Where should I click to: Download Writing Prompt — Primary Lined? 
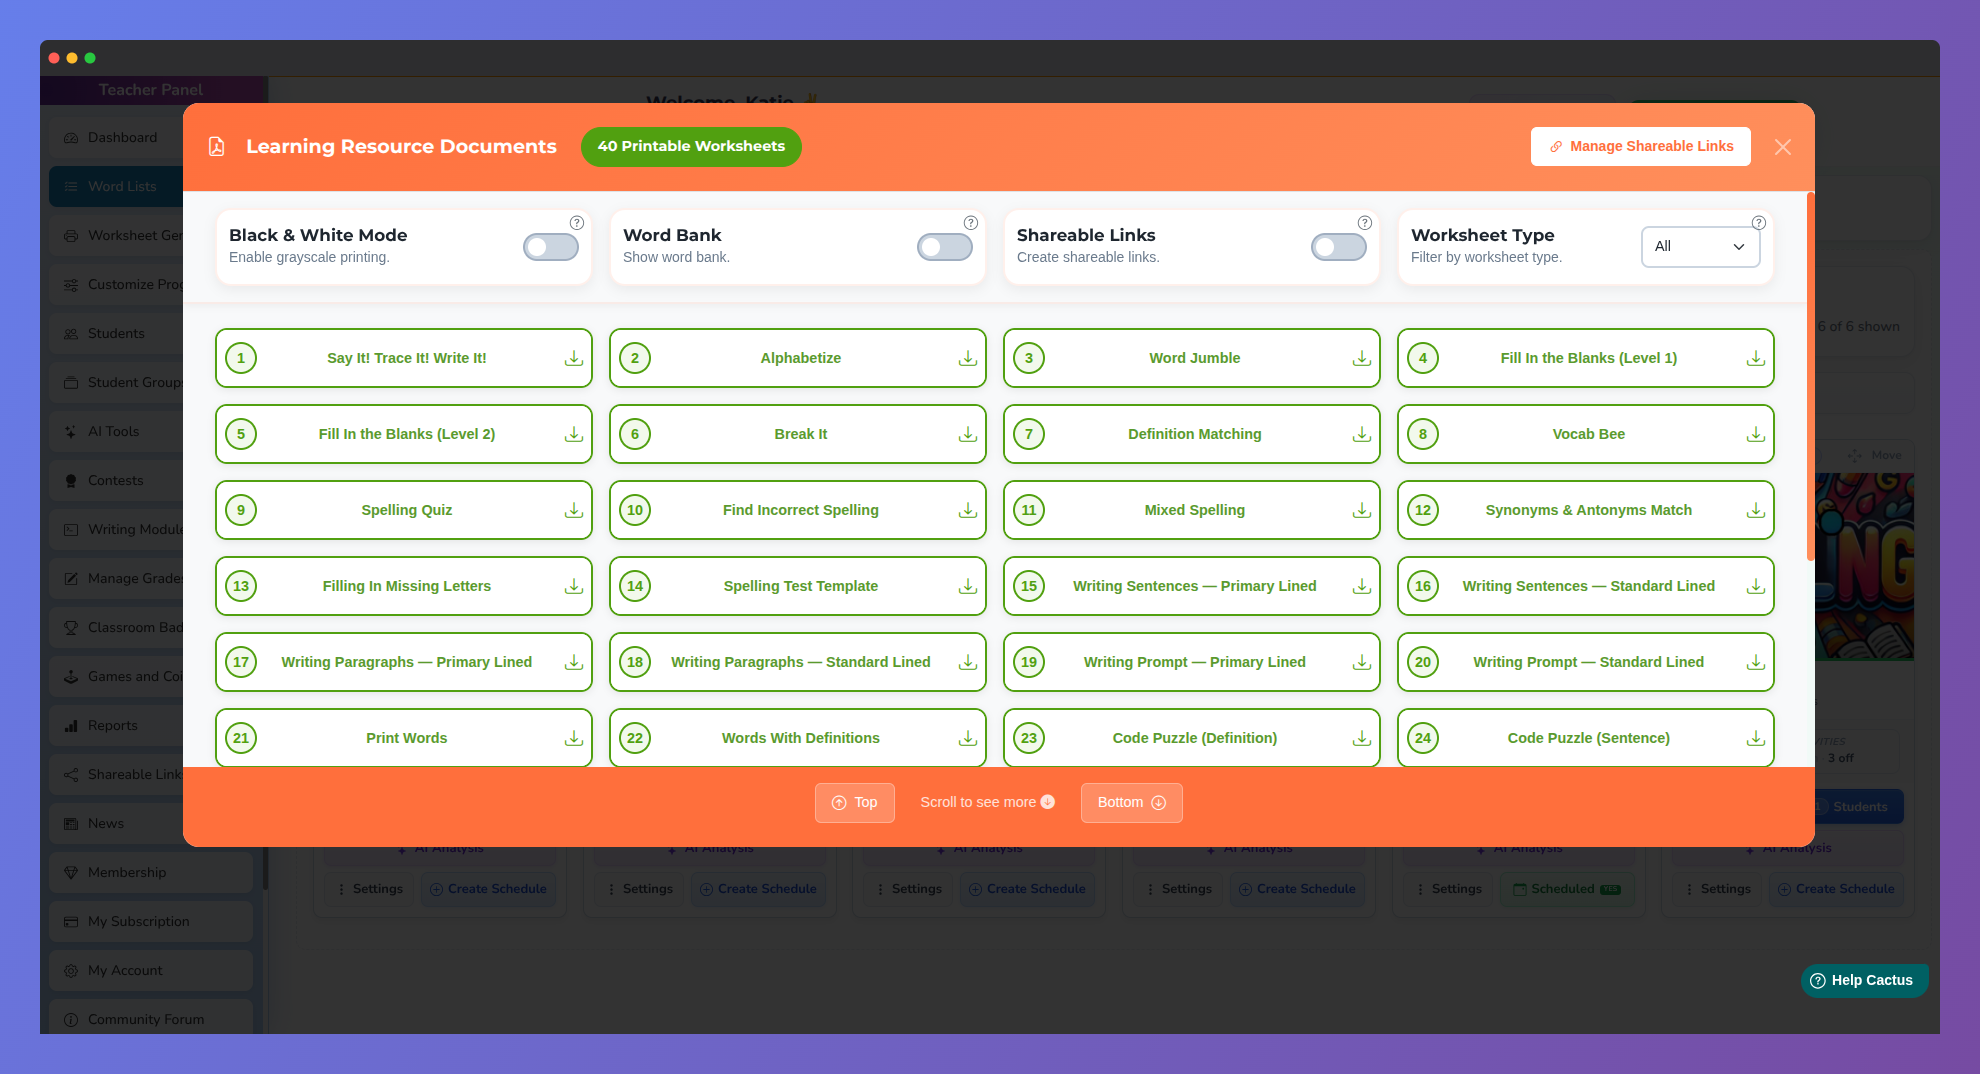1362,662
